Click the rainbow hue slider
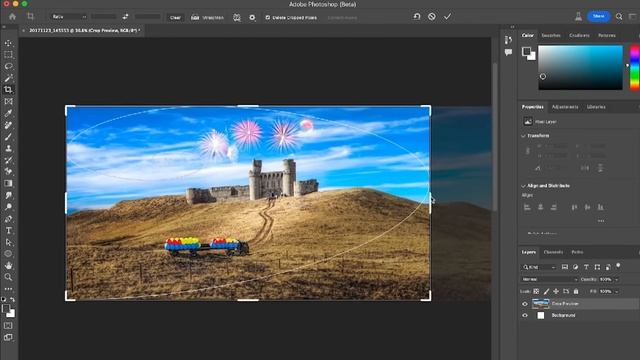 tap(635, 67)
